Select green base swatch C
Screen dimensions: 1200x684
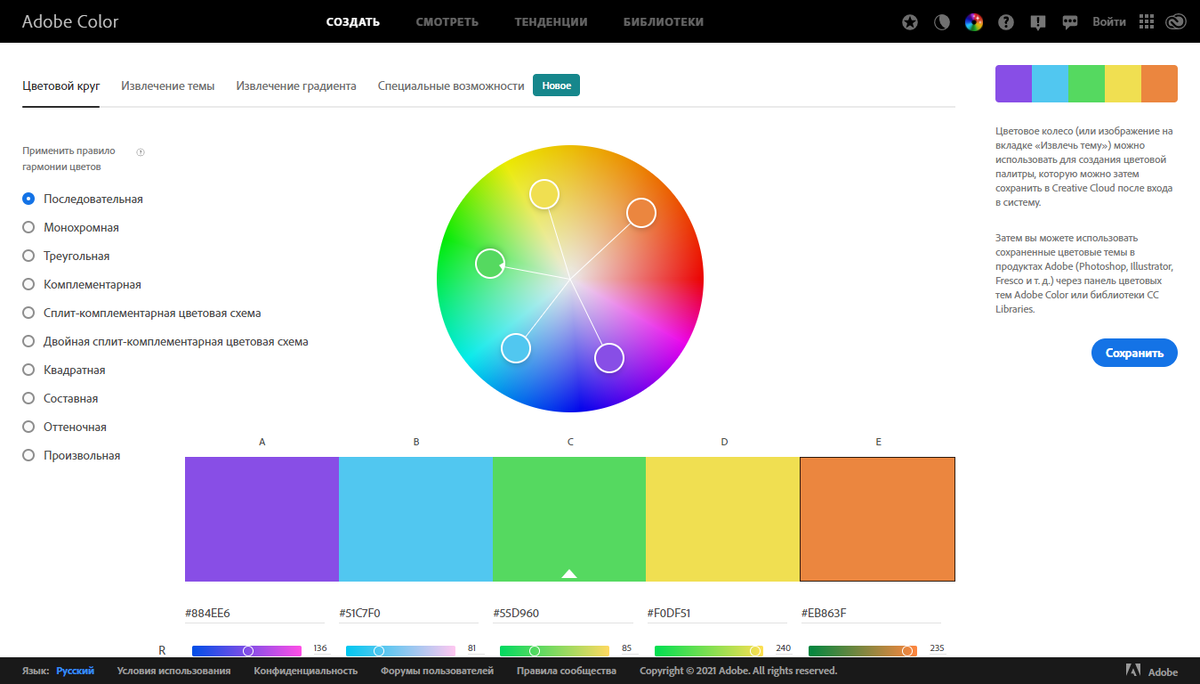(x=569, y=519)
